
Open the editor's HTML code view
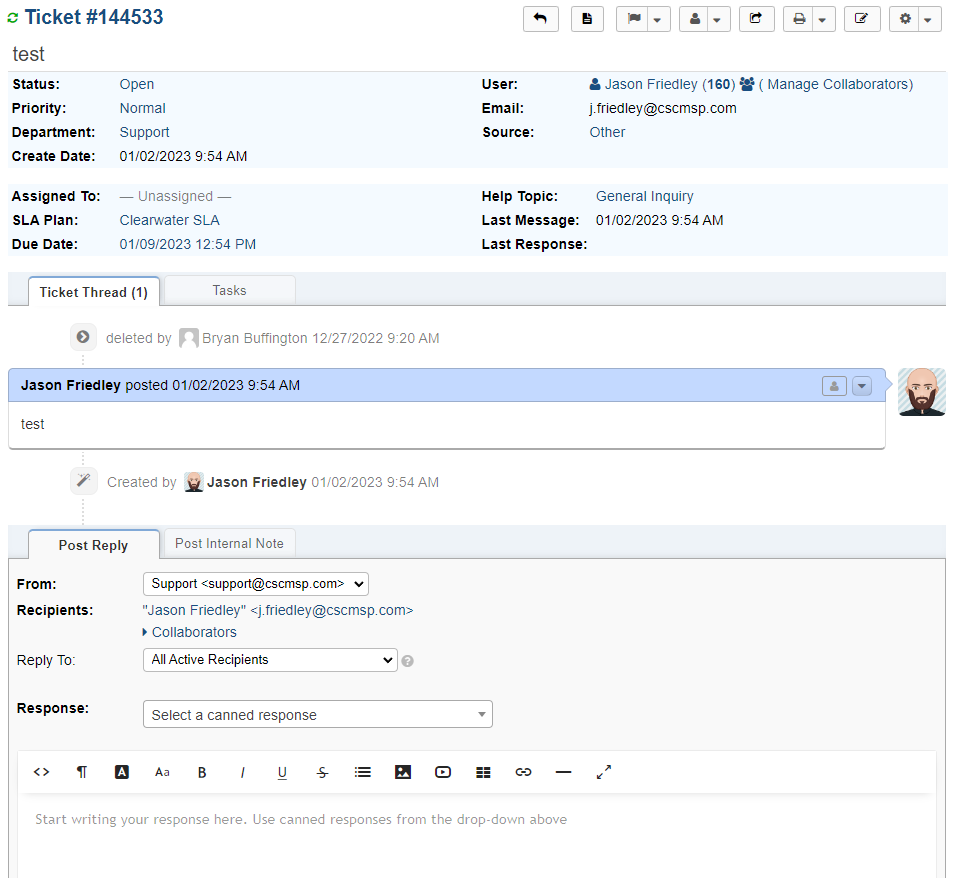pyautogui.click(x=41, y=772)
